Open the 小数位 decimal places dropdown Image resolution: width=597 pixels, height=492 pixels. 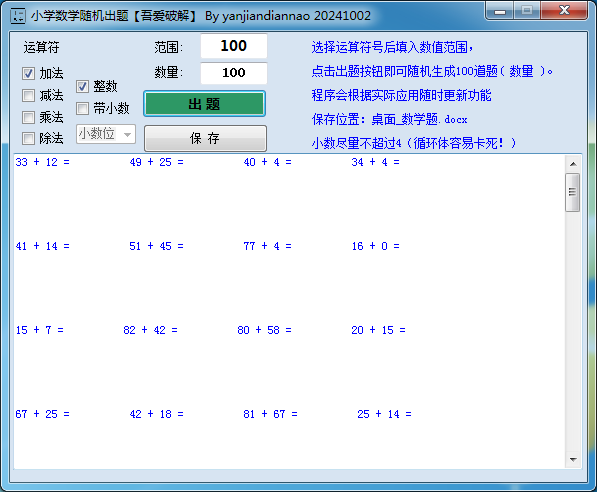pyautogui.click(x=106, y=134)
